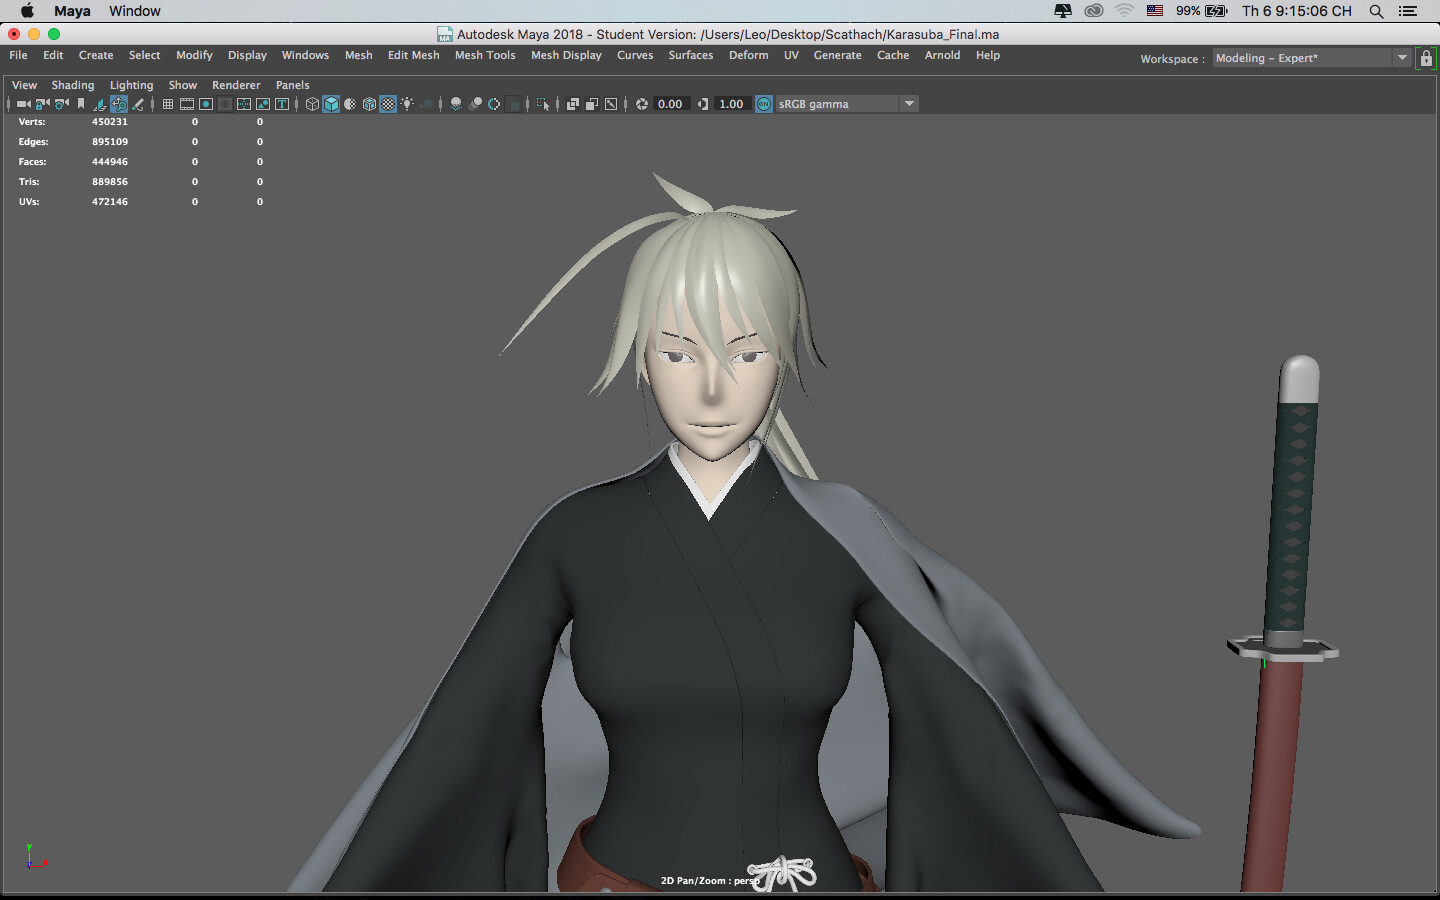The height and width of the screenshot is (900, 1440).
Task: Click the UVs count 472146
Action: [x=110, y=202]
